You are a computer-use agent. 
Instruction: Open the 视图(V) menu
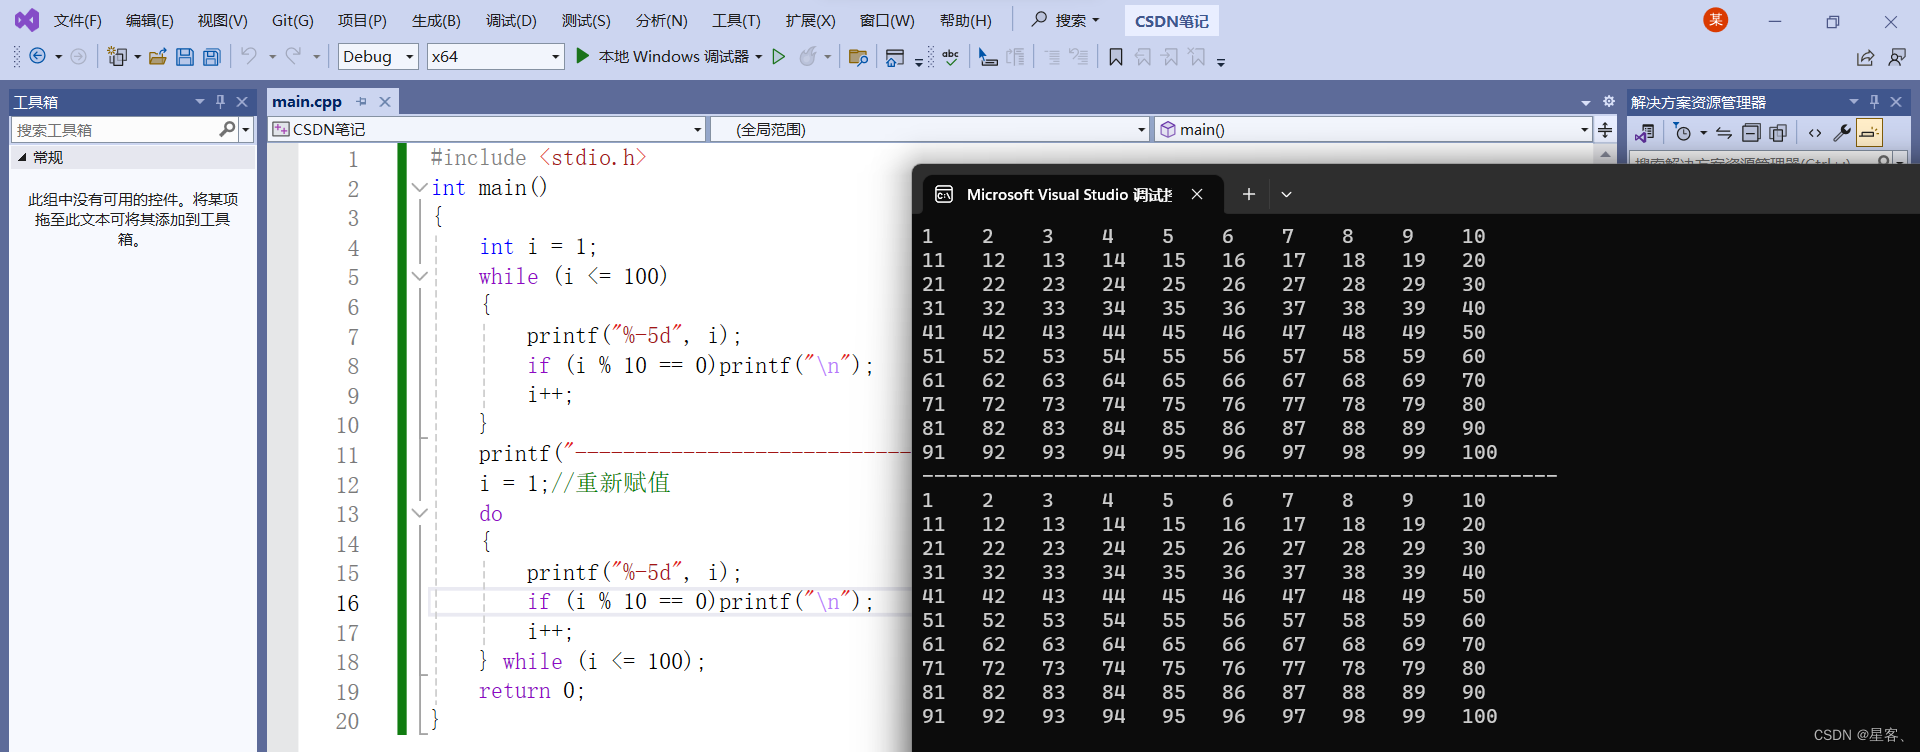point(222,21)
